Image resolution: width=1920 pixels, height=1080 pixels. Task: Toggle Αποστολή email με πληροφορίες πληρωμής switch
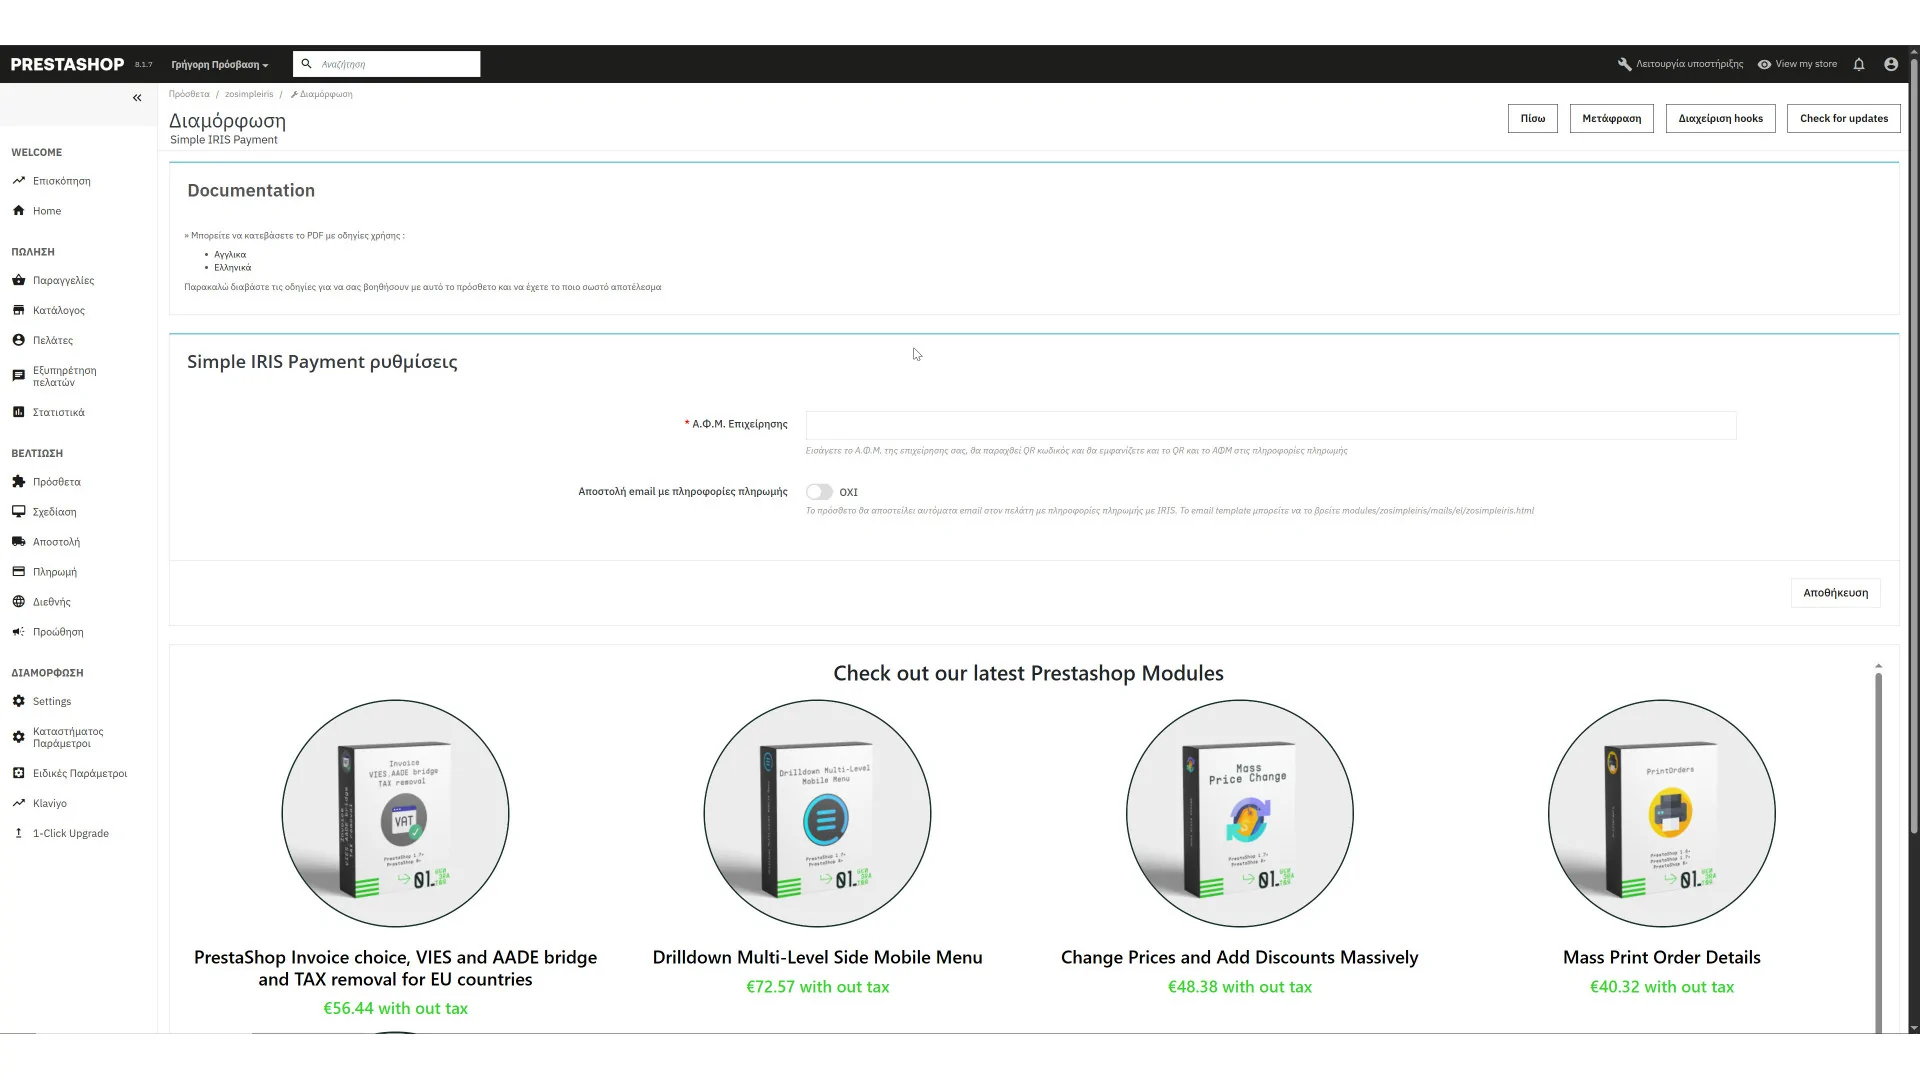(x=819, y=492)
